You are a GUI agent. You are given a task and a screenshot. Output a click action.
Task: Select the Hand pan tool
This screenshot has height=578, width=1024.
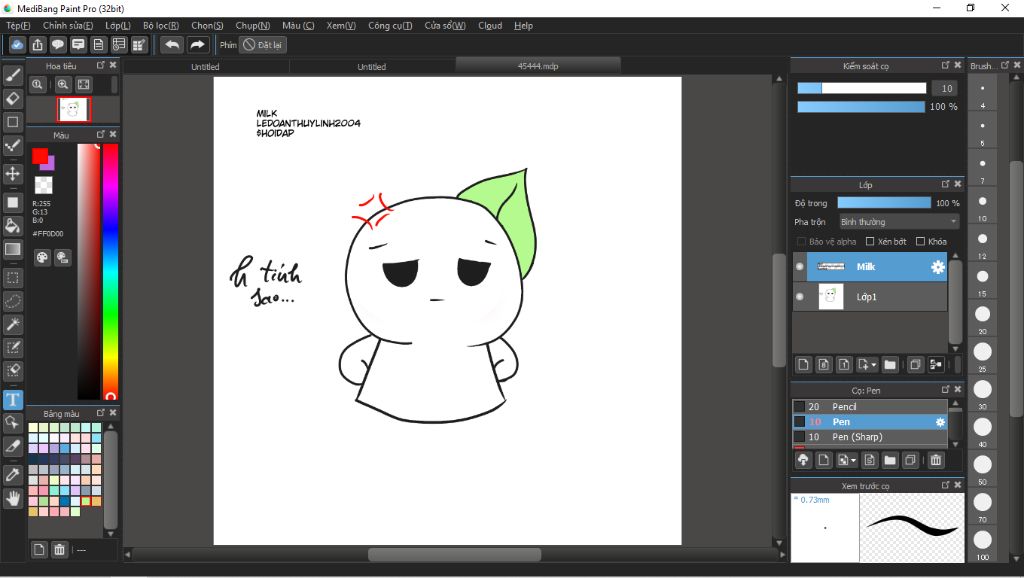tap(13, 497)
